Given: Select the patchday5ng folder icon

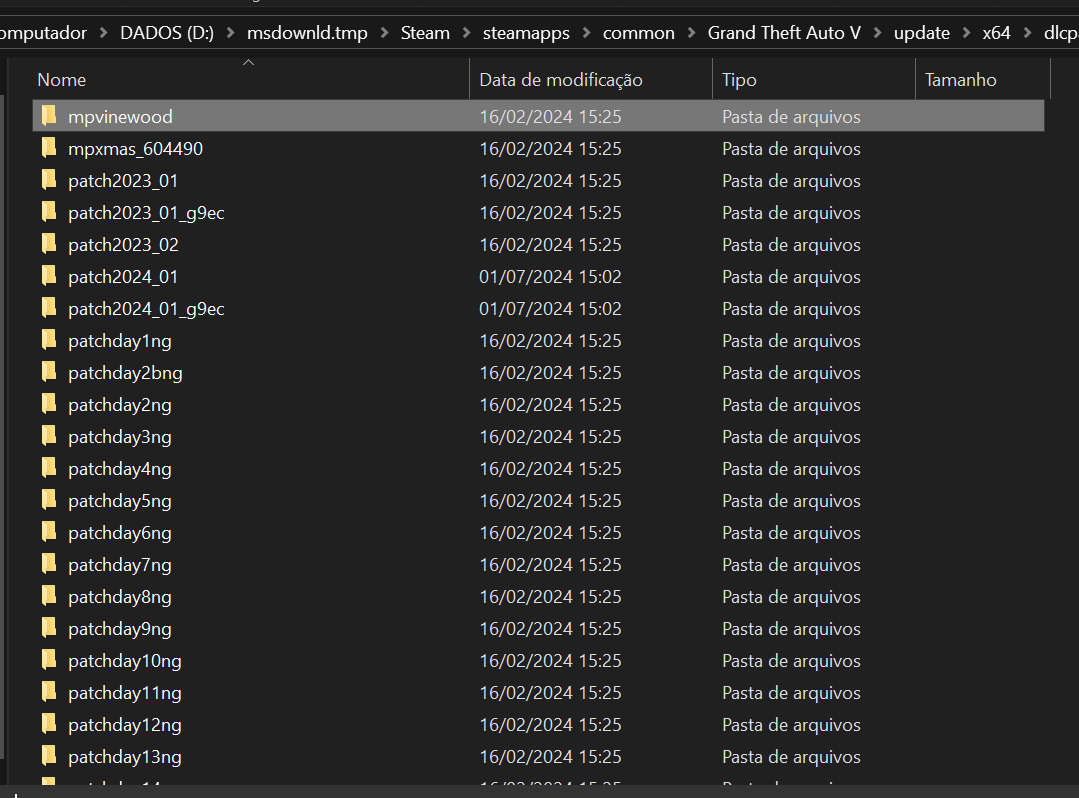Looking at the screenshot, I should (49, 501).
